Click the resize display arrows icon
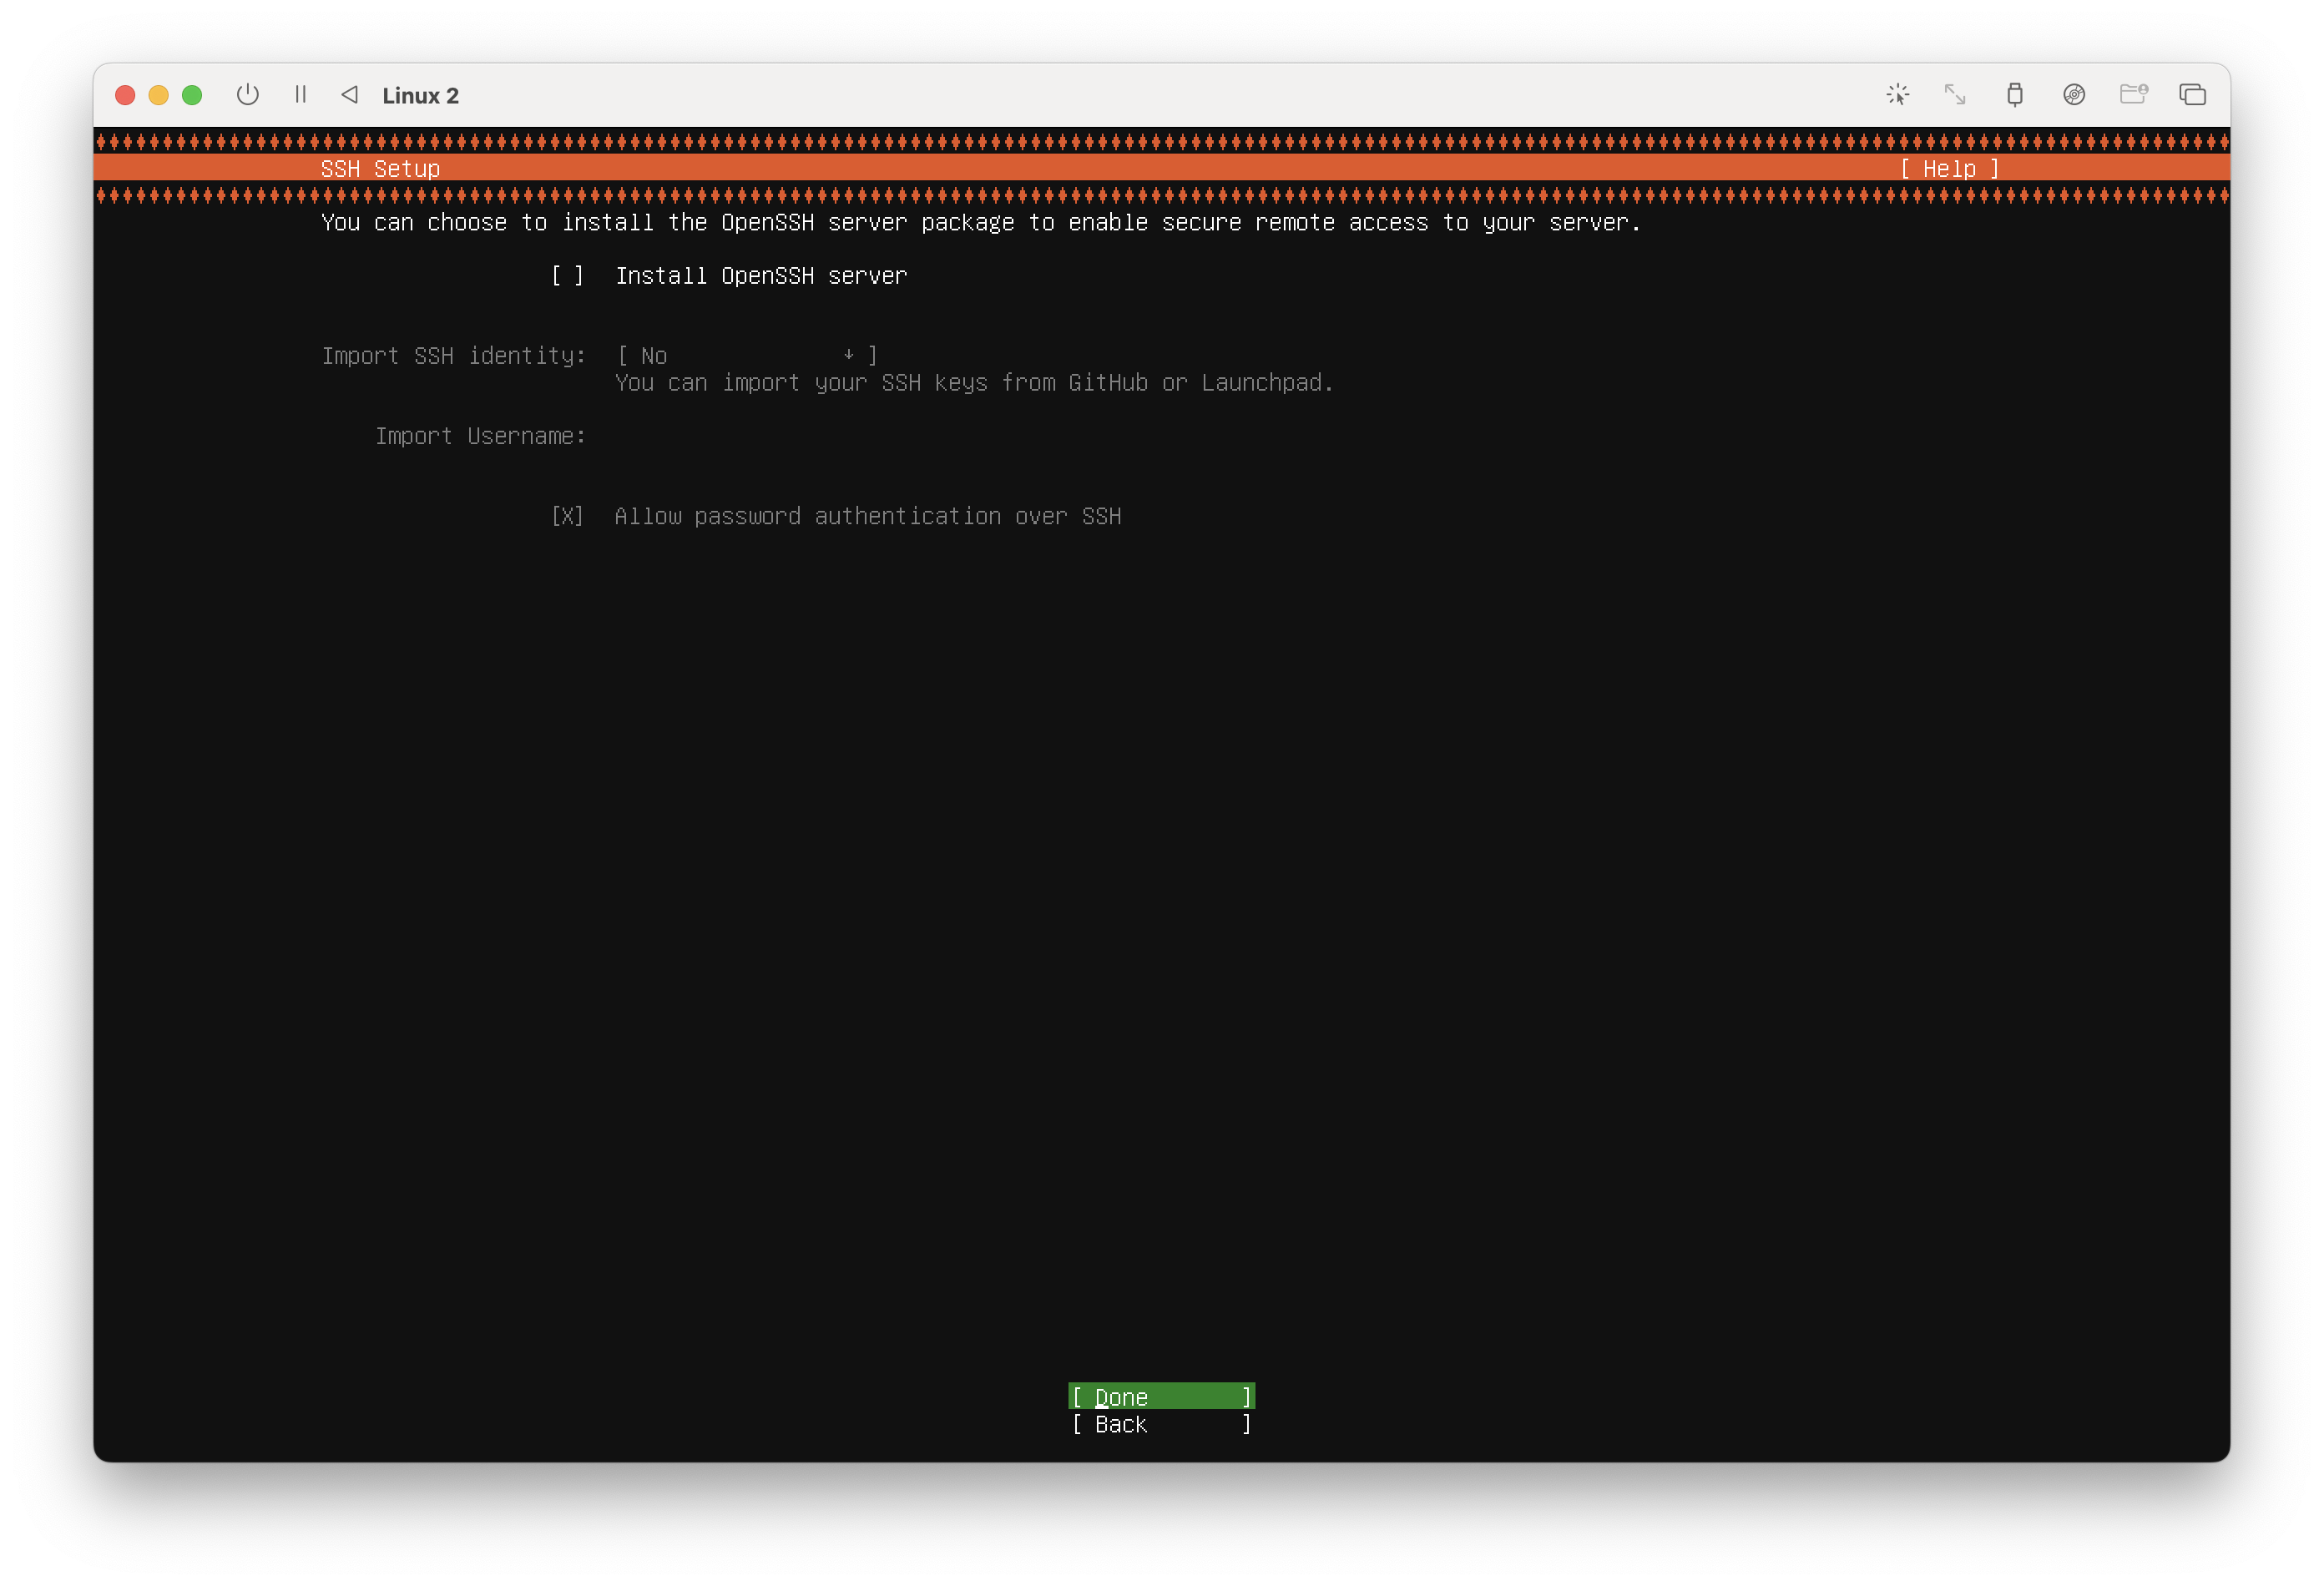 (x=1955, y=95)
